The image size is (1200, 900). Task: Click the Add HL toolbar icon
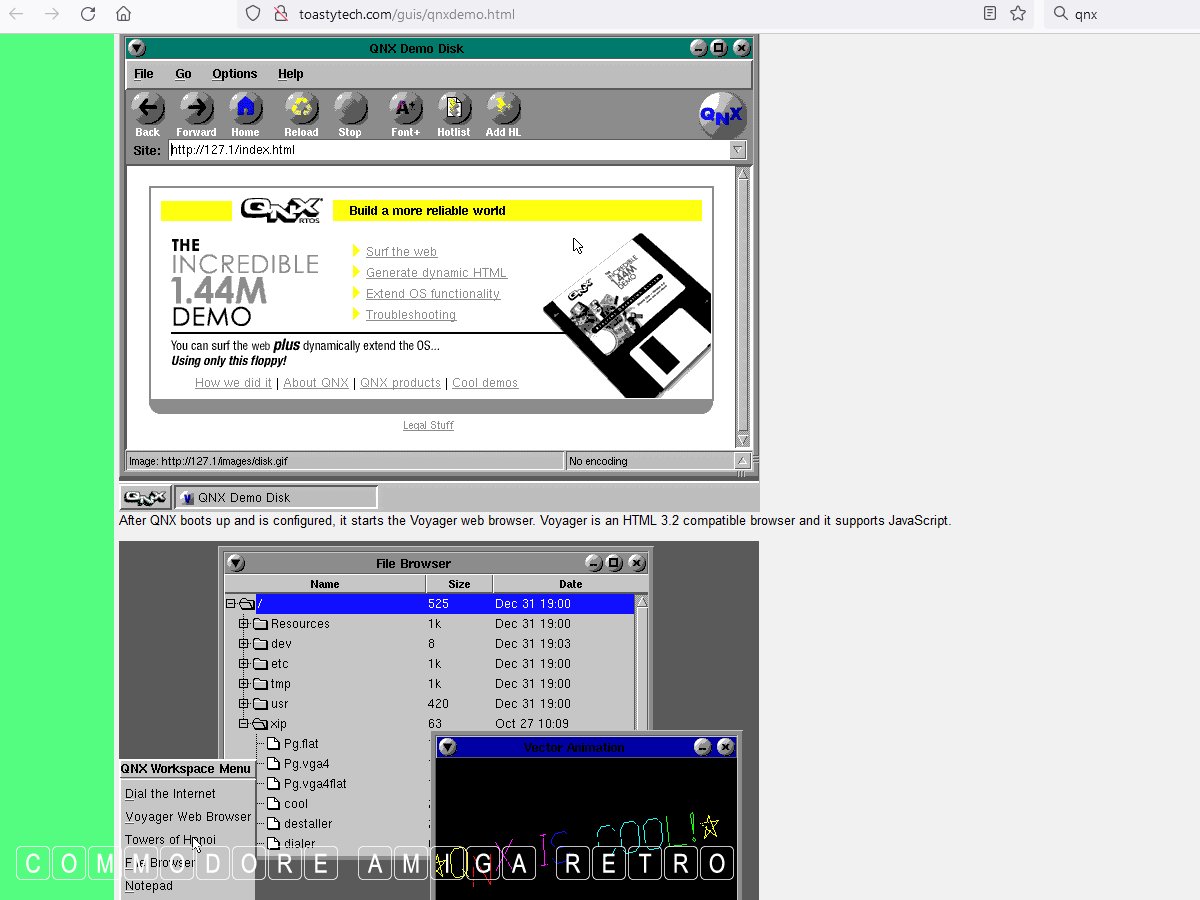[x=503, y=108]
